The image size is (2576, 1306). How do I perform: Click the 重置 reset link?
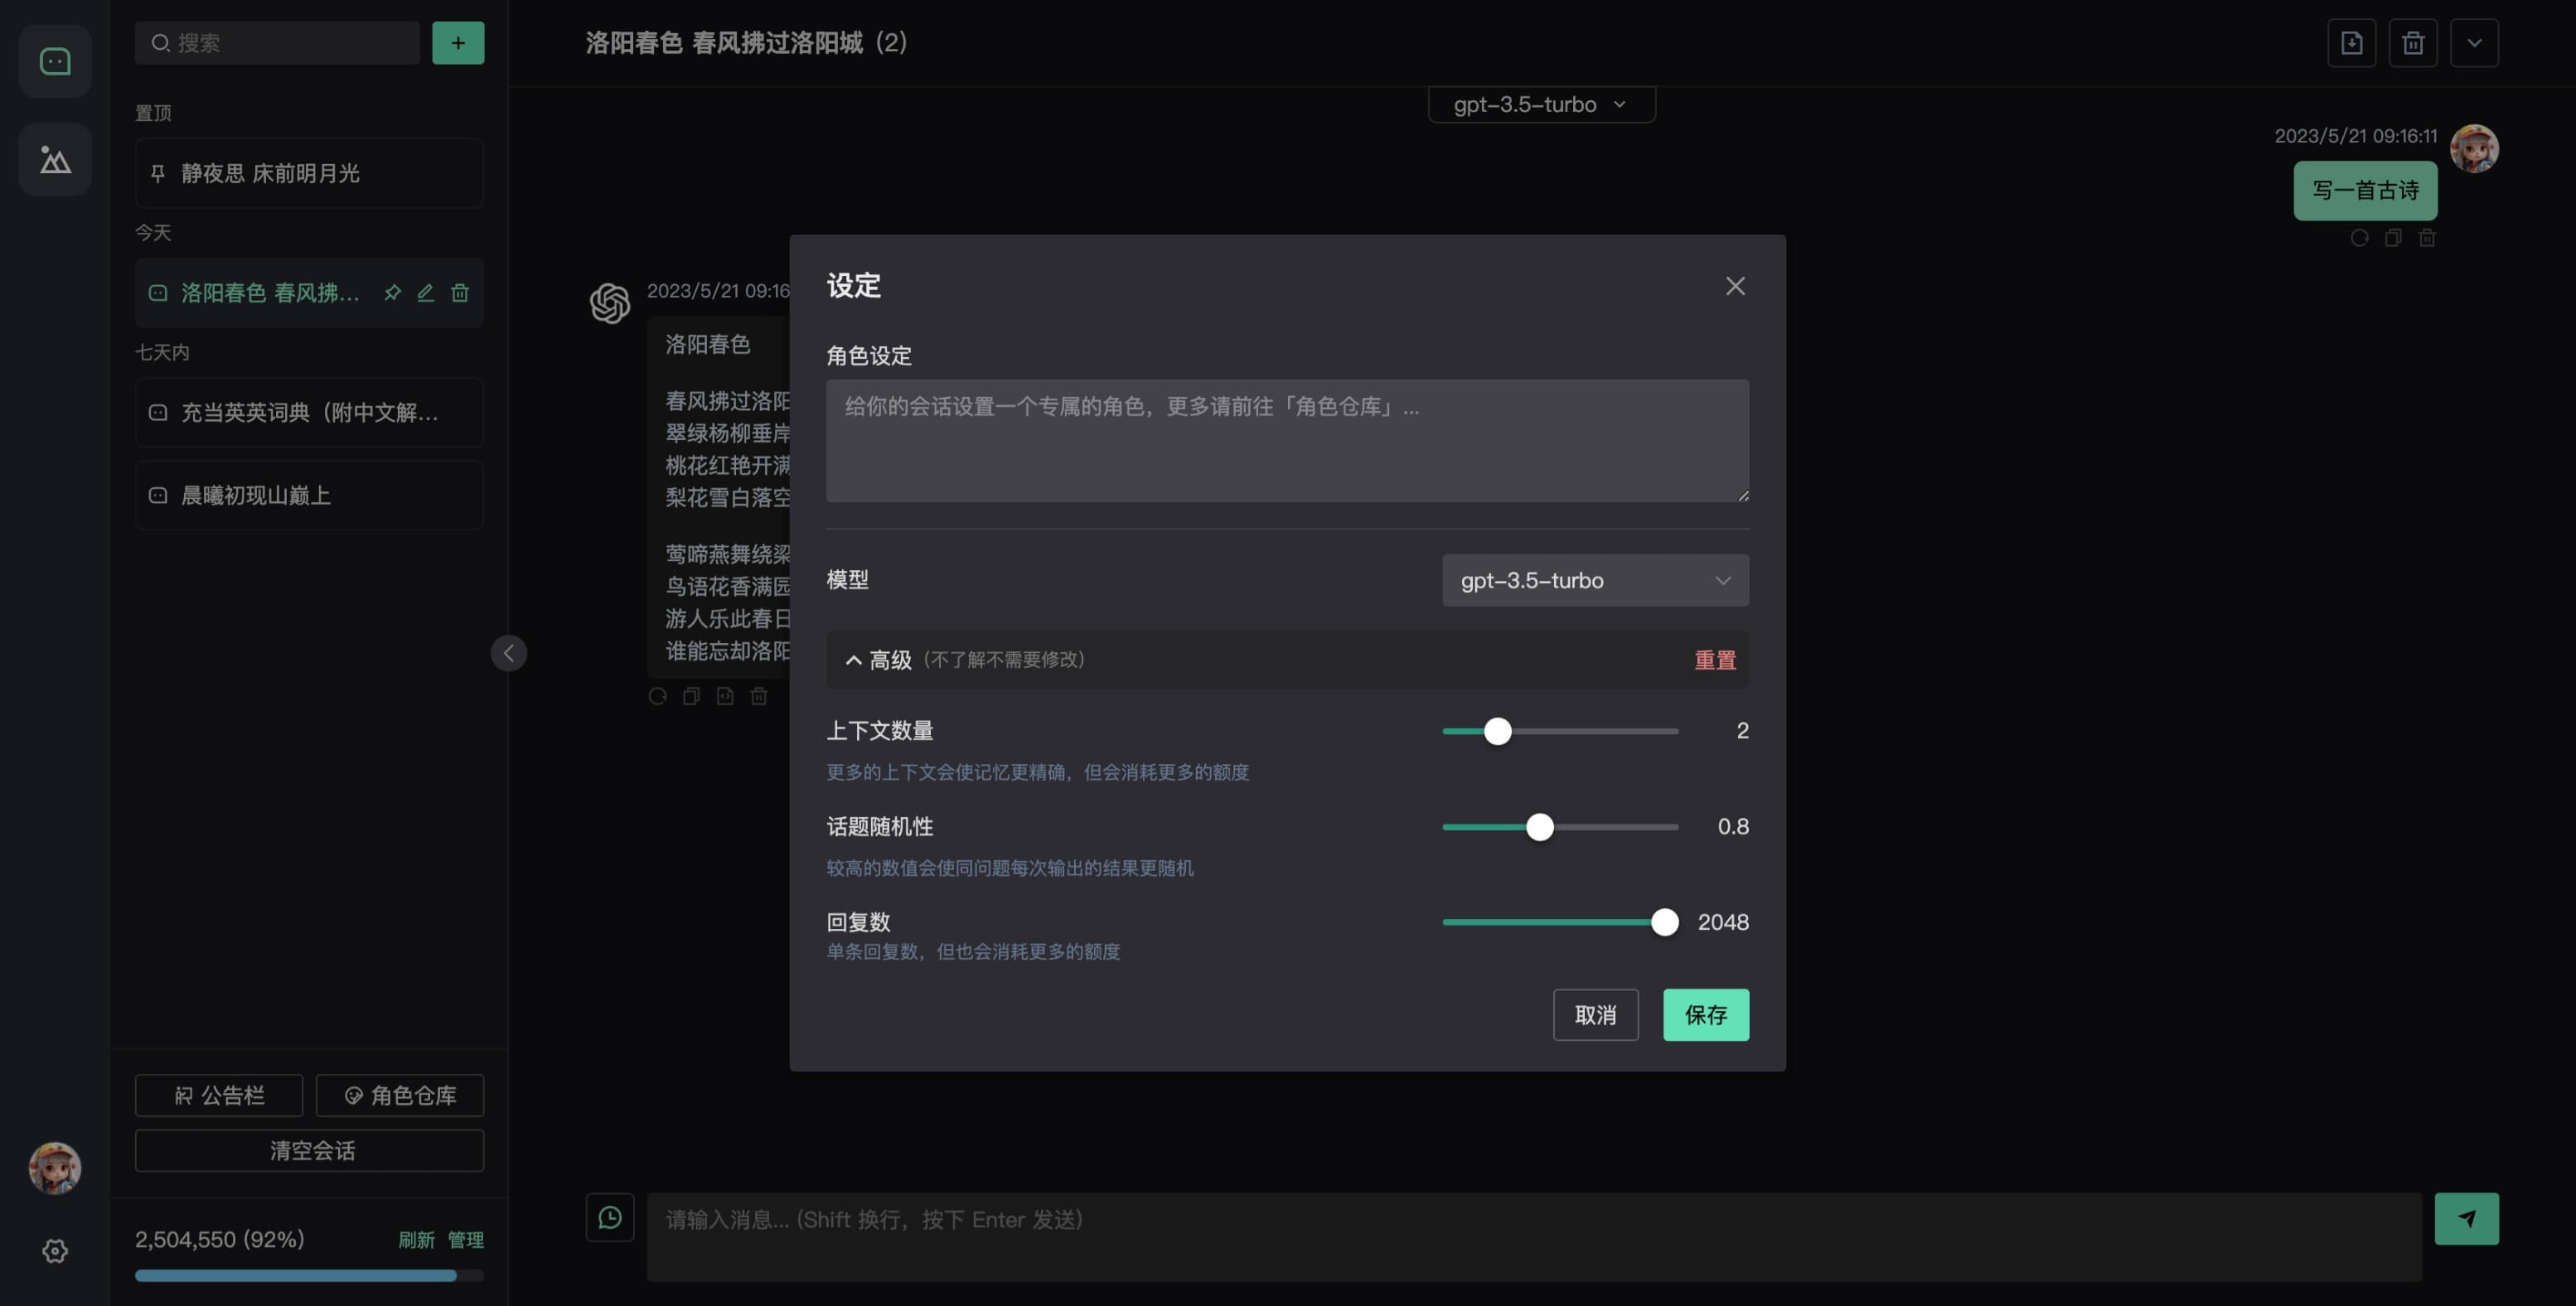pos(1714,660)
